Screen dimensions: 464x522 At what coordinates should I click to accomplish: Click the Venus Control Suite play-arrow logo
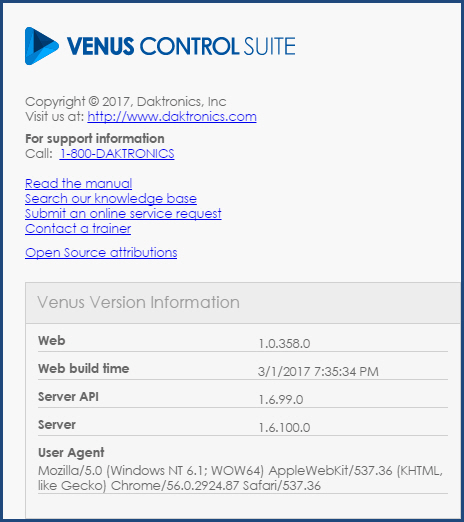(42, 46)
